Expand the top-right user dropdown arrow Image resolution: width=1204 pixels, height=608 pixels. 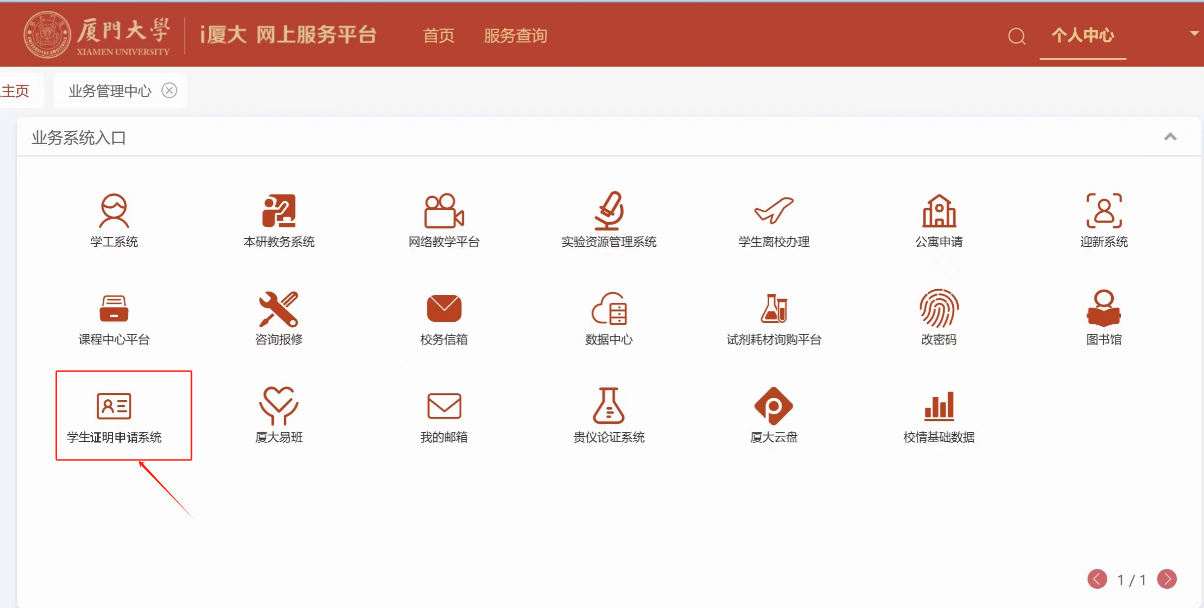click(x=1193, y=33)
